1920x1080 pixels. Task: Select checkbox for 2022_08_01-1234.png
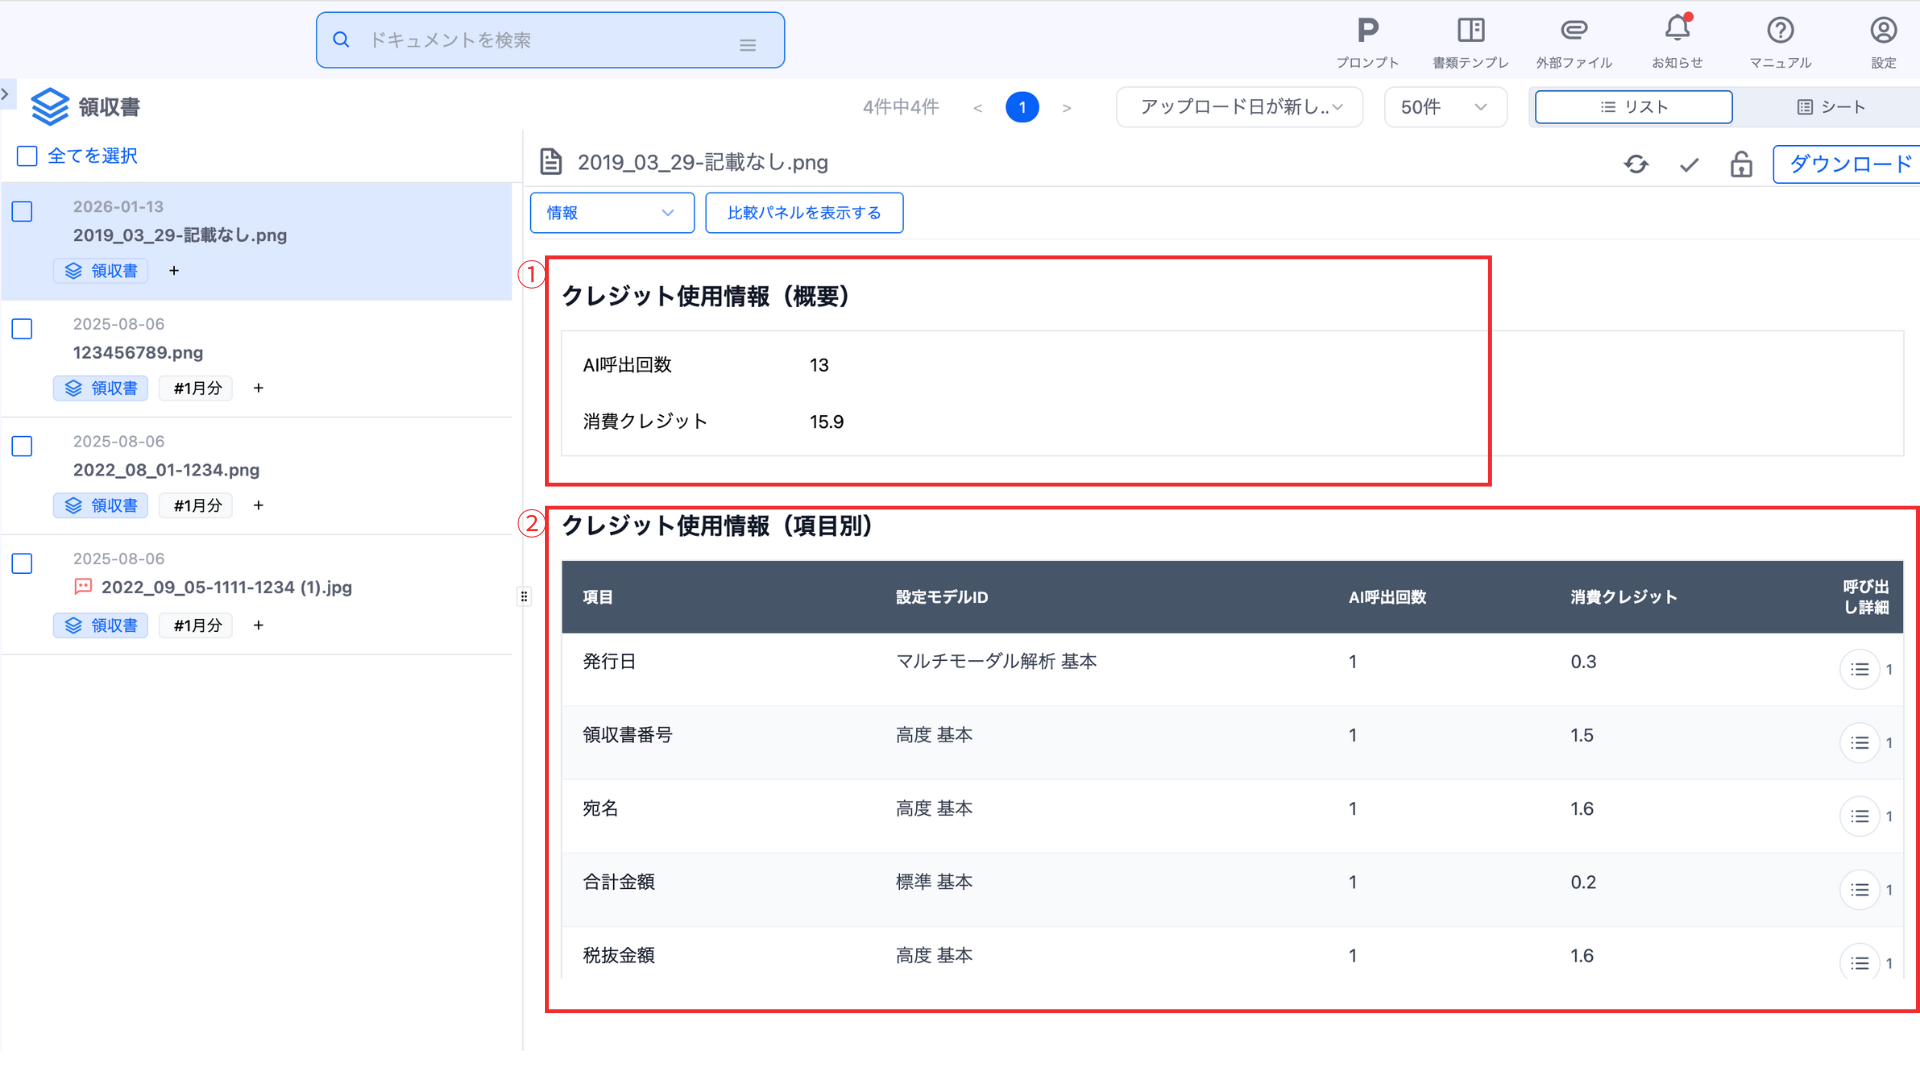pyautogui.click(x=22, y=446)
